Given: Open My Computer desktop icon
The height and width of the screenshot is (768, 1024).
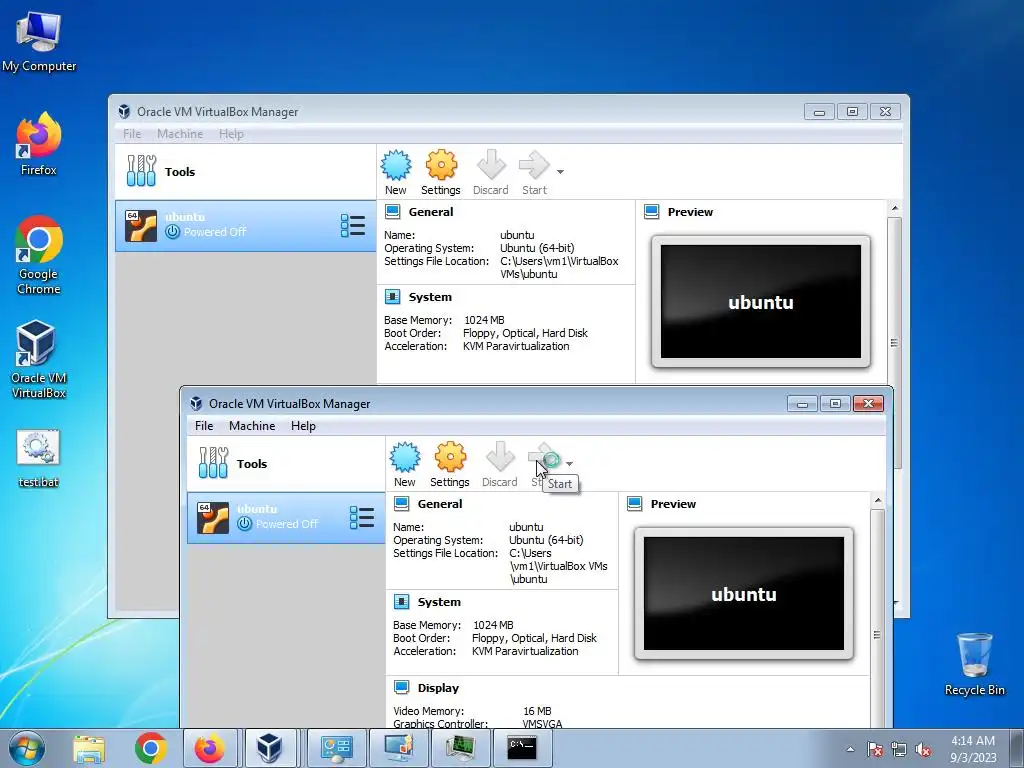Looking at the screenshot, I should 39,41.
